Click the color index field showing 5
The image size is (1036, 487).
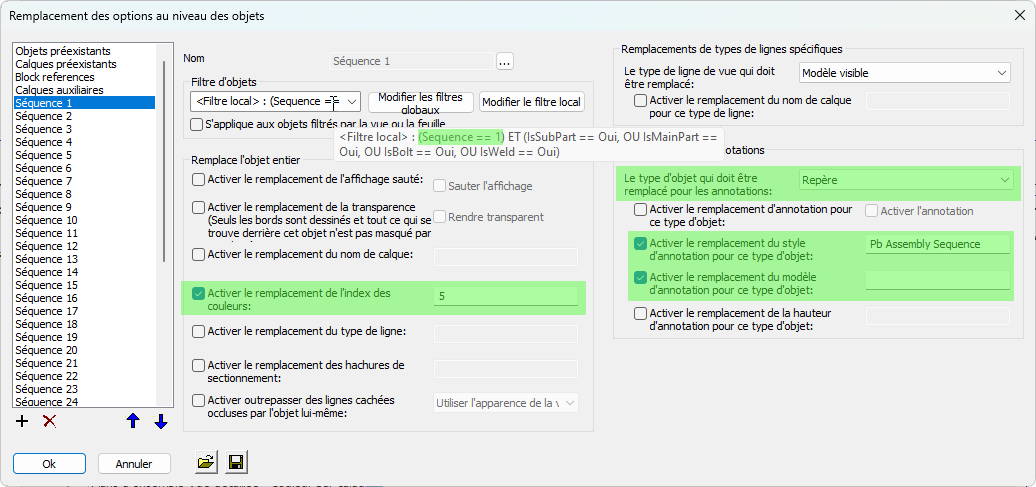(505, 296)
